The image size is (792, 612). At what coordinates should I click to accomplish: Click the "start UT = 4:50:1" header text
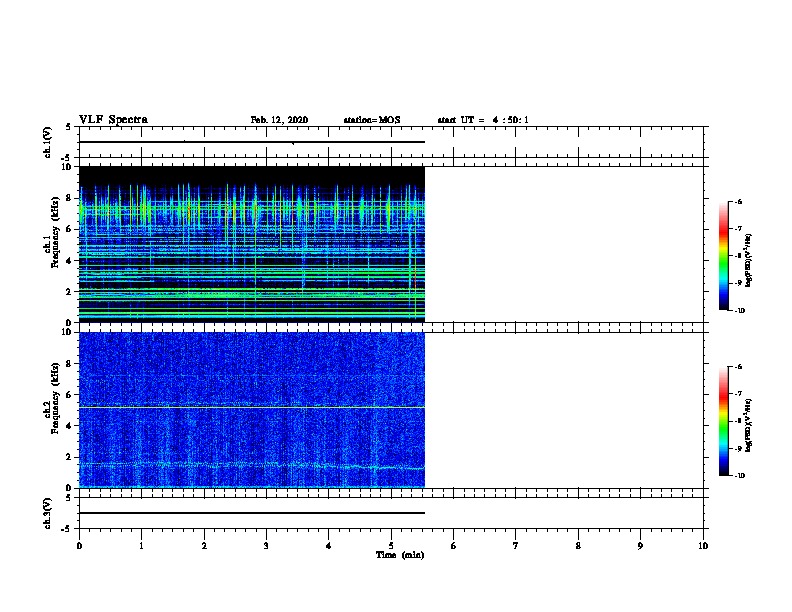click(x=483, y=120)
